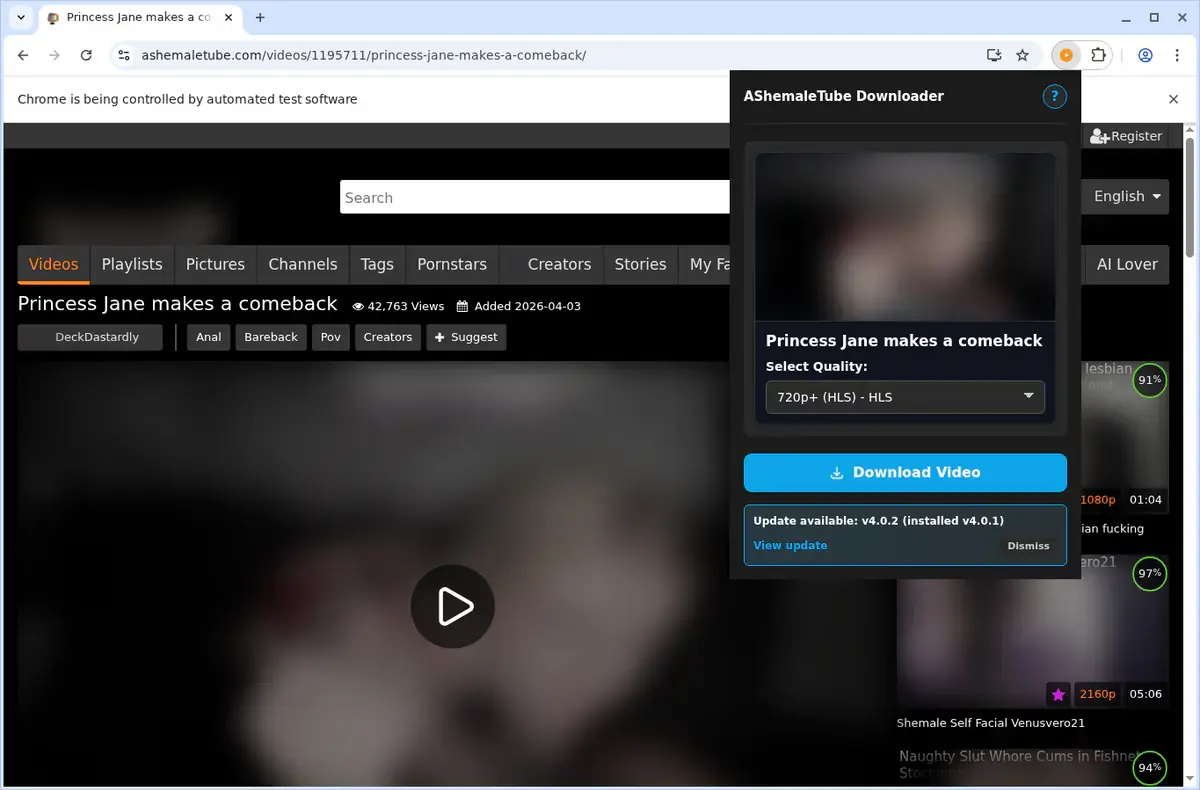Click the install app icon in address bar
This screenshot has height=790, width=1200.
pos(993,55)
